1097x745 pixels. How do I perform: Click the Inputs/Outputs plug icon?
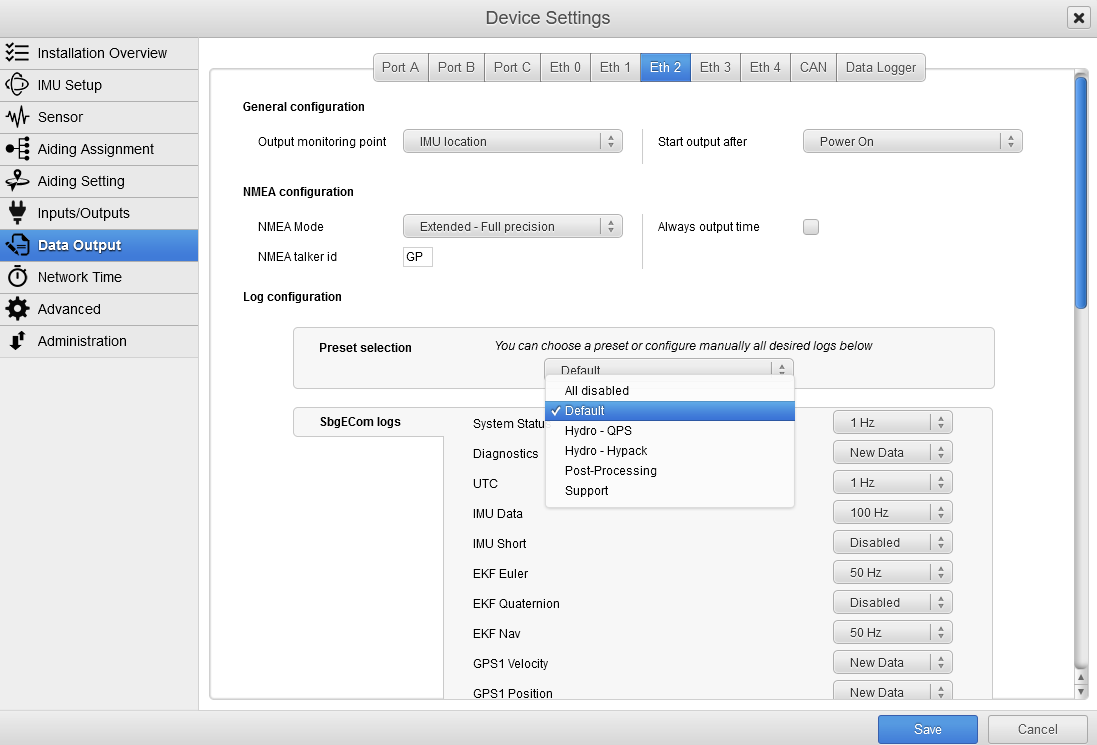tap(17, 213)
